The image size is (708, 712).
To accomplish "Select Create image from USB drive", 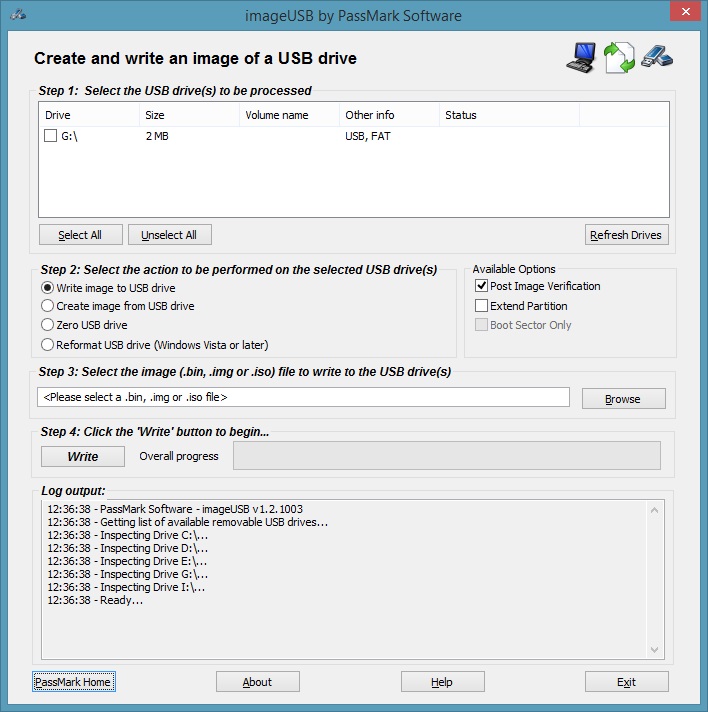I will pyautogui.click(x=47, y=306).
